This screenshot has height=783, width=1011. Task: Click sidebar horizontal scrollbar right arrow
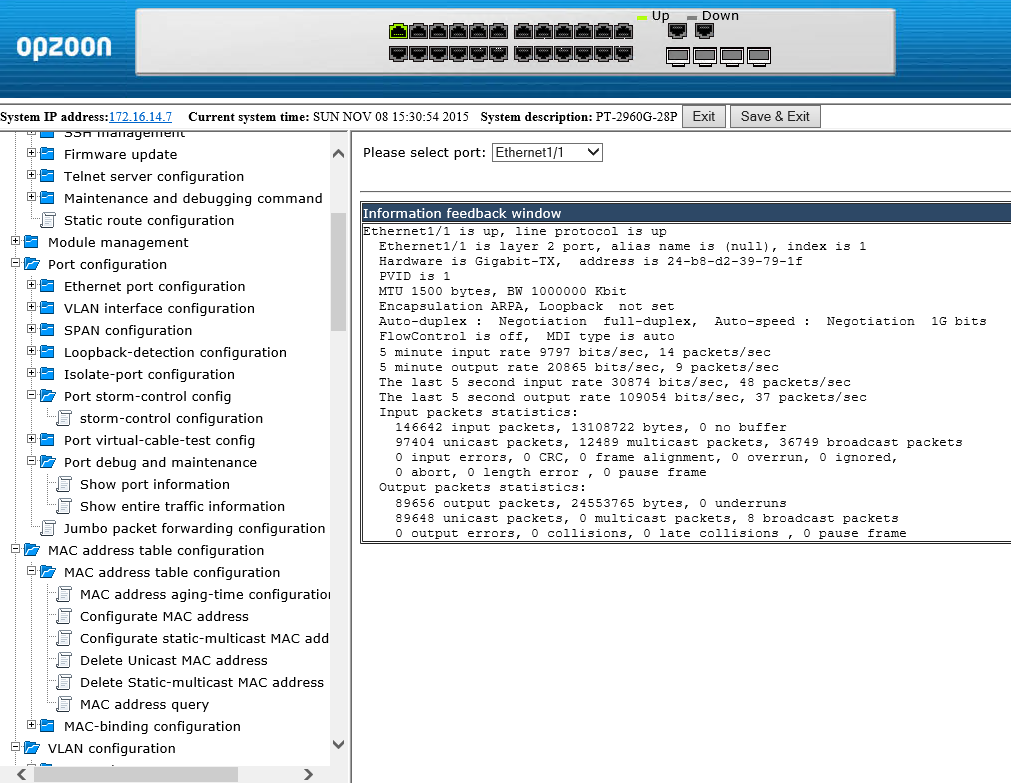pyautogui.click(x=308, y=774)
